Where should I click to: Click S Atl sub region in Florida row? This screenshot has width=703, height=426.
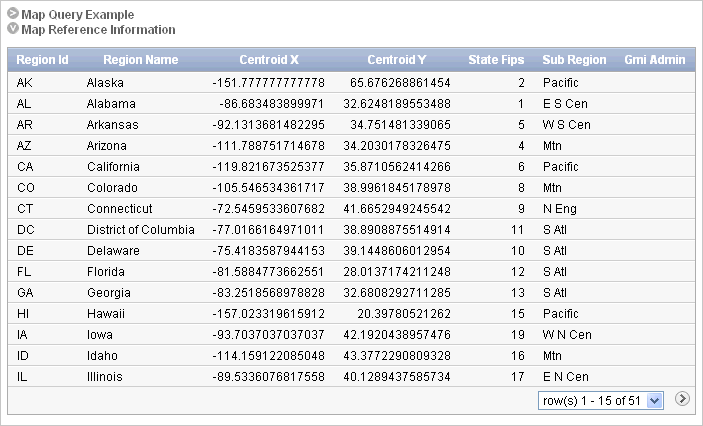tap(555, 272)
